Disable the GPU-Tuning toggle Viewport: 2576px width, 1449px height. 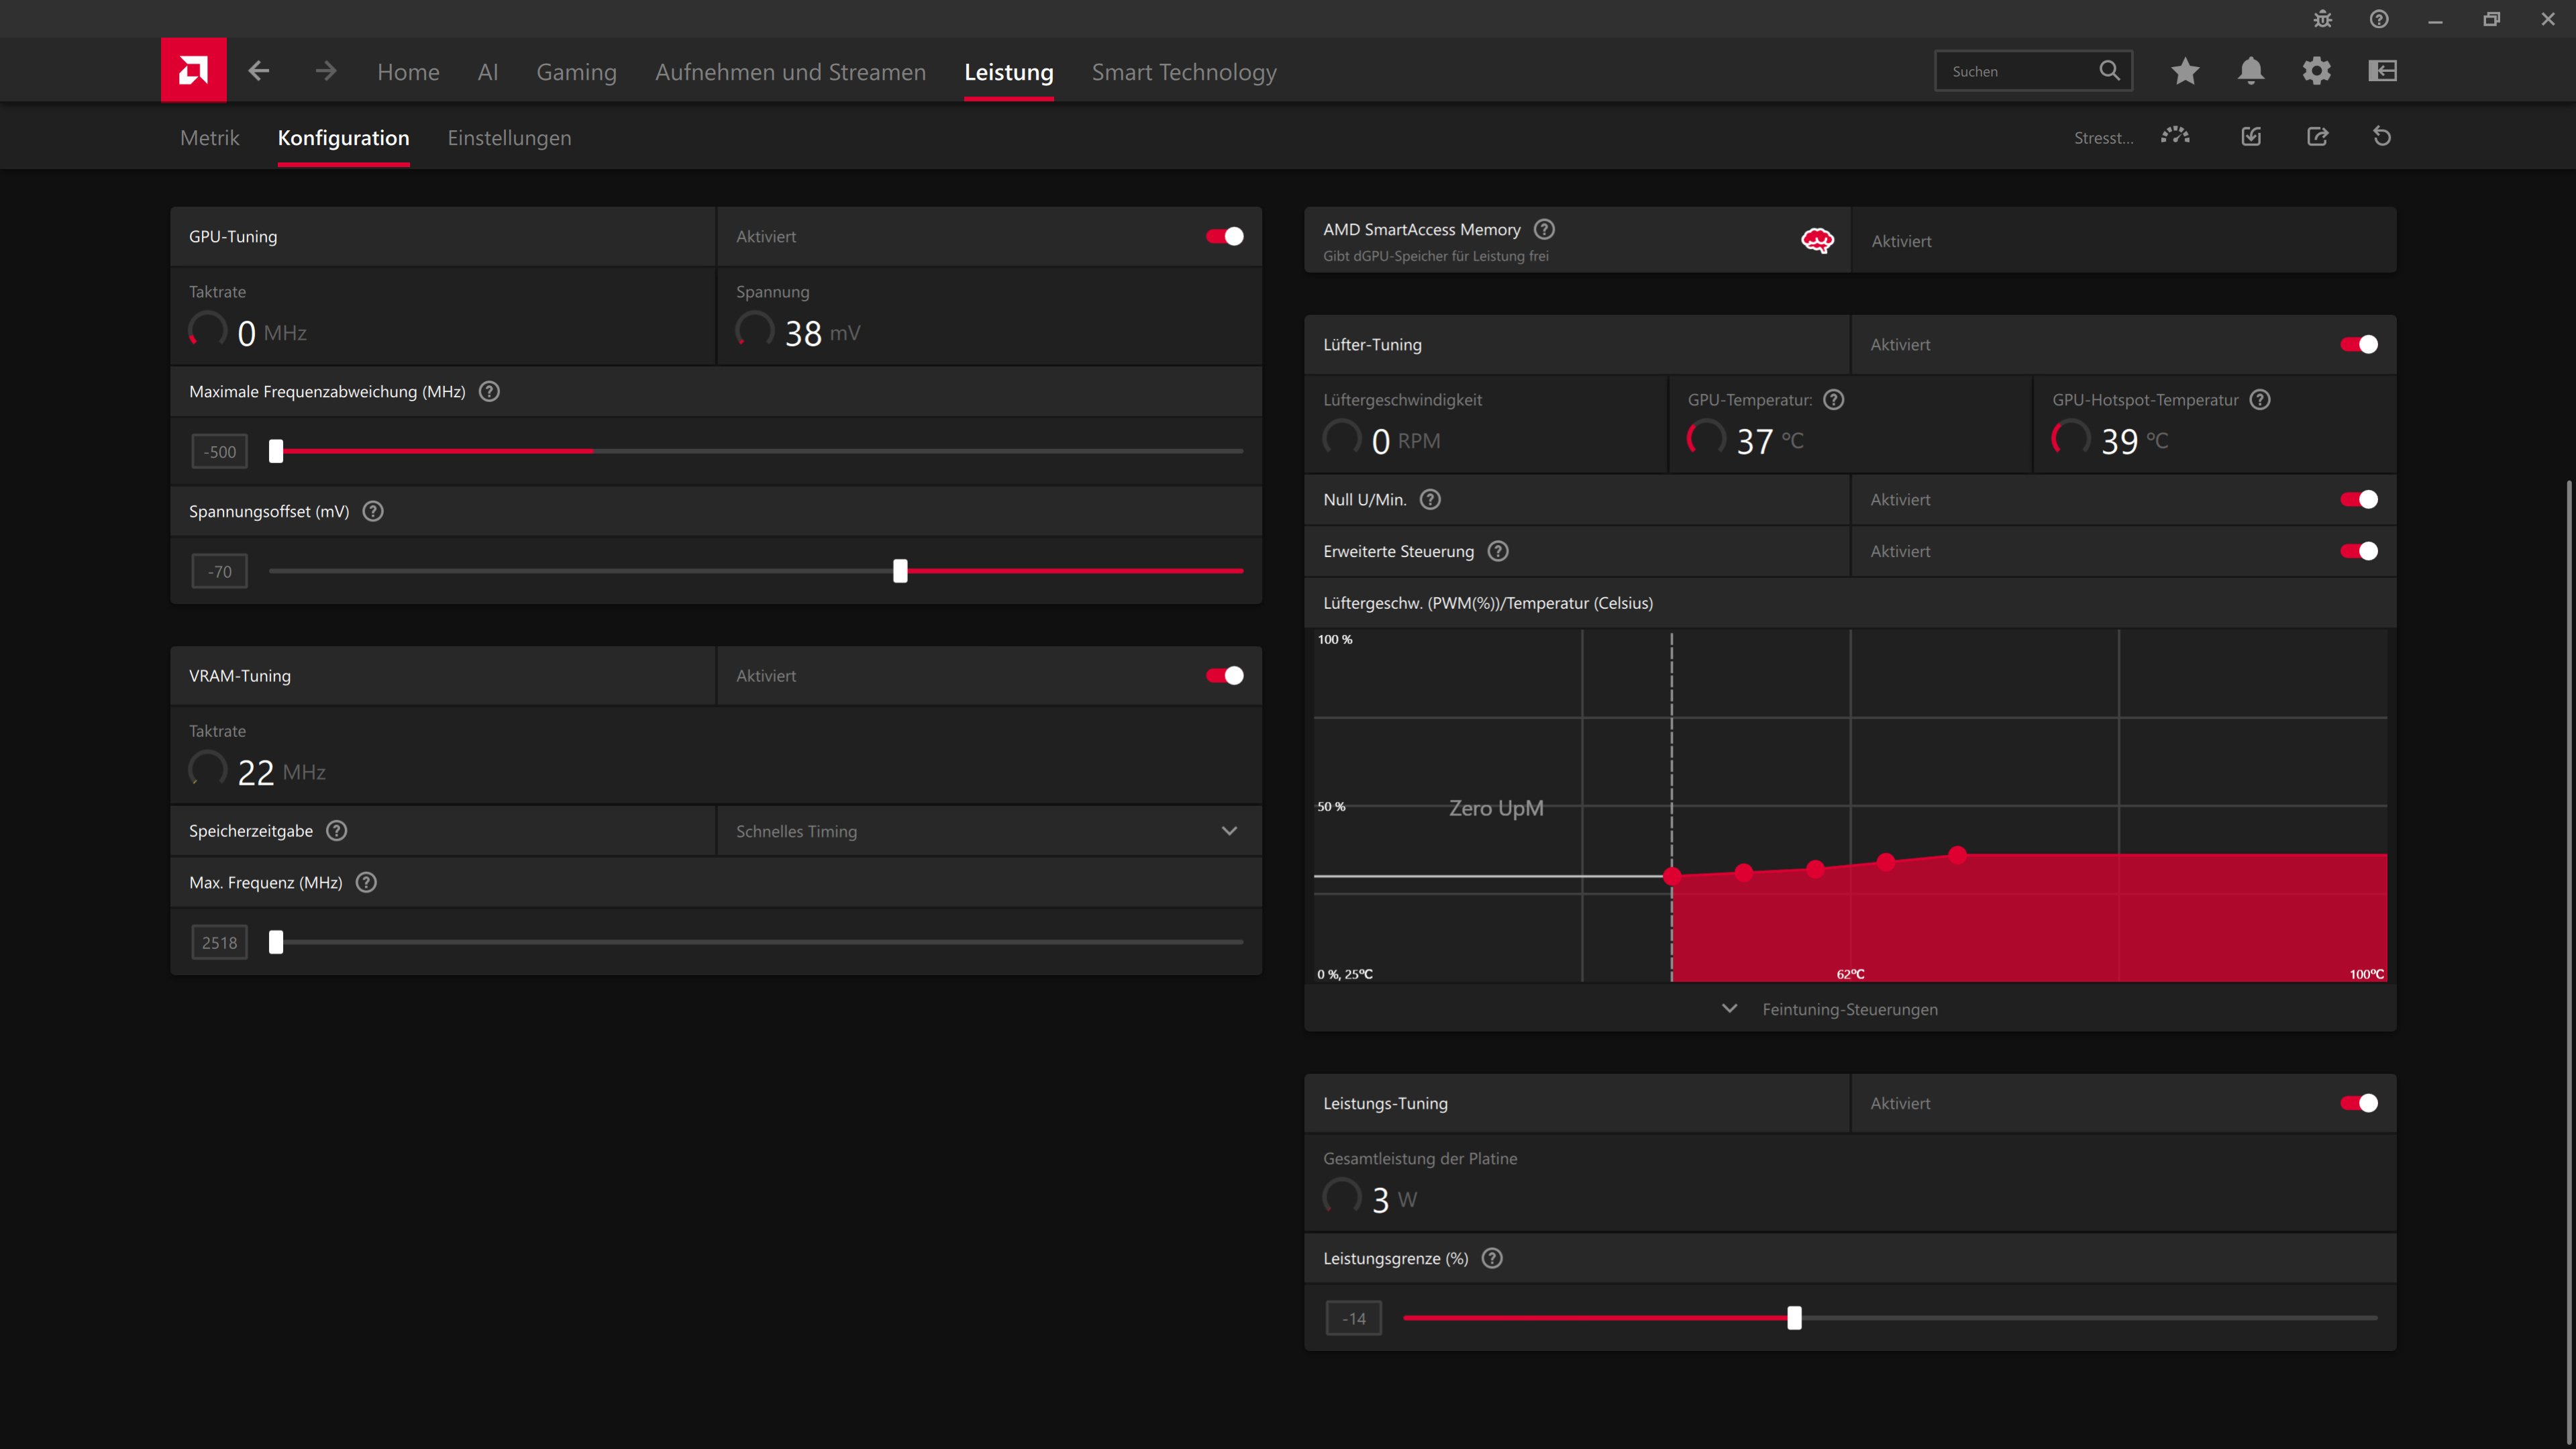point(1224,236)
